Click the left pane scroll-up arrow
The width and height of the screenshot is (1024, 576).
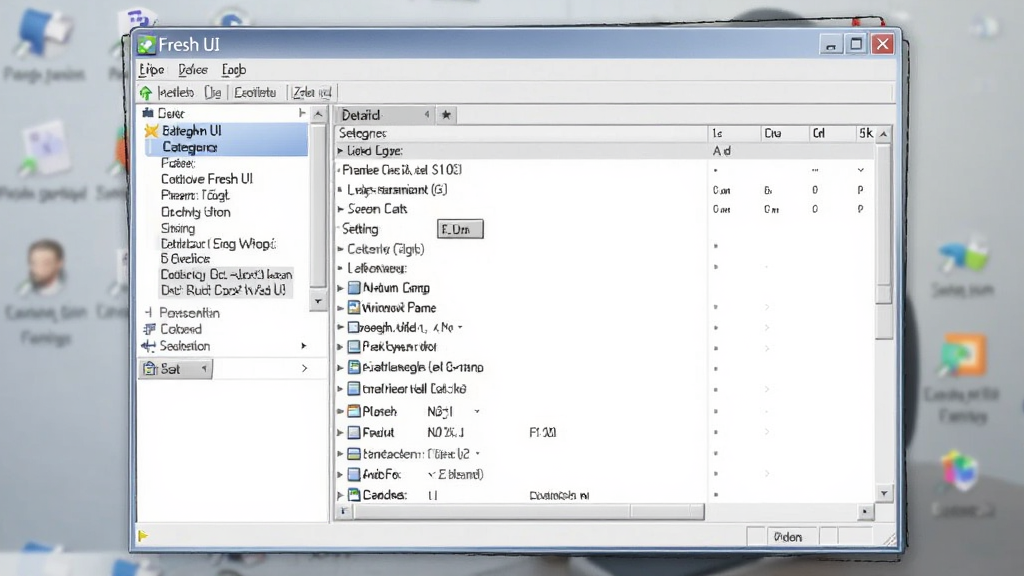coord(318,114)
